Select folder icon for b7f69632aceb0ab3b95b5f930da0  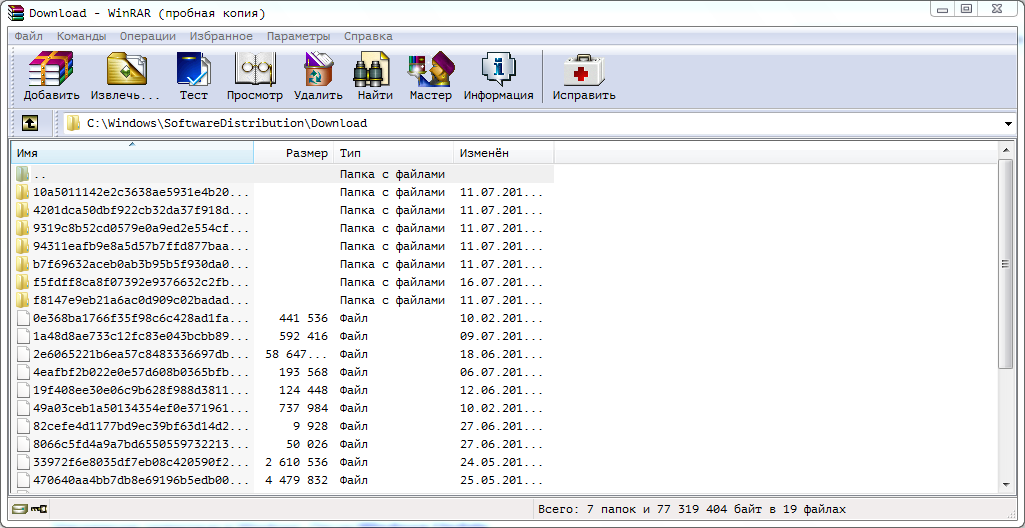(x=23, y=265)
